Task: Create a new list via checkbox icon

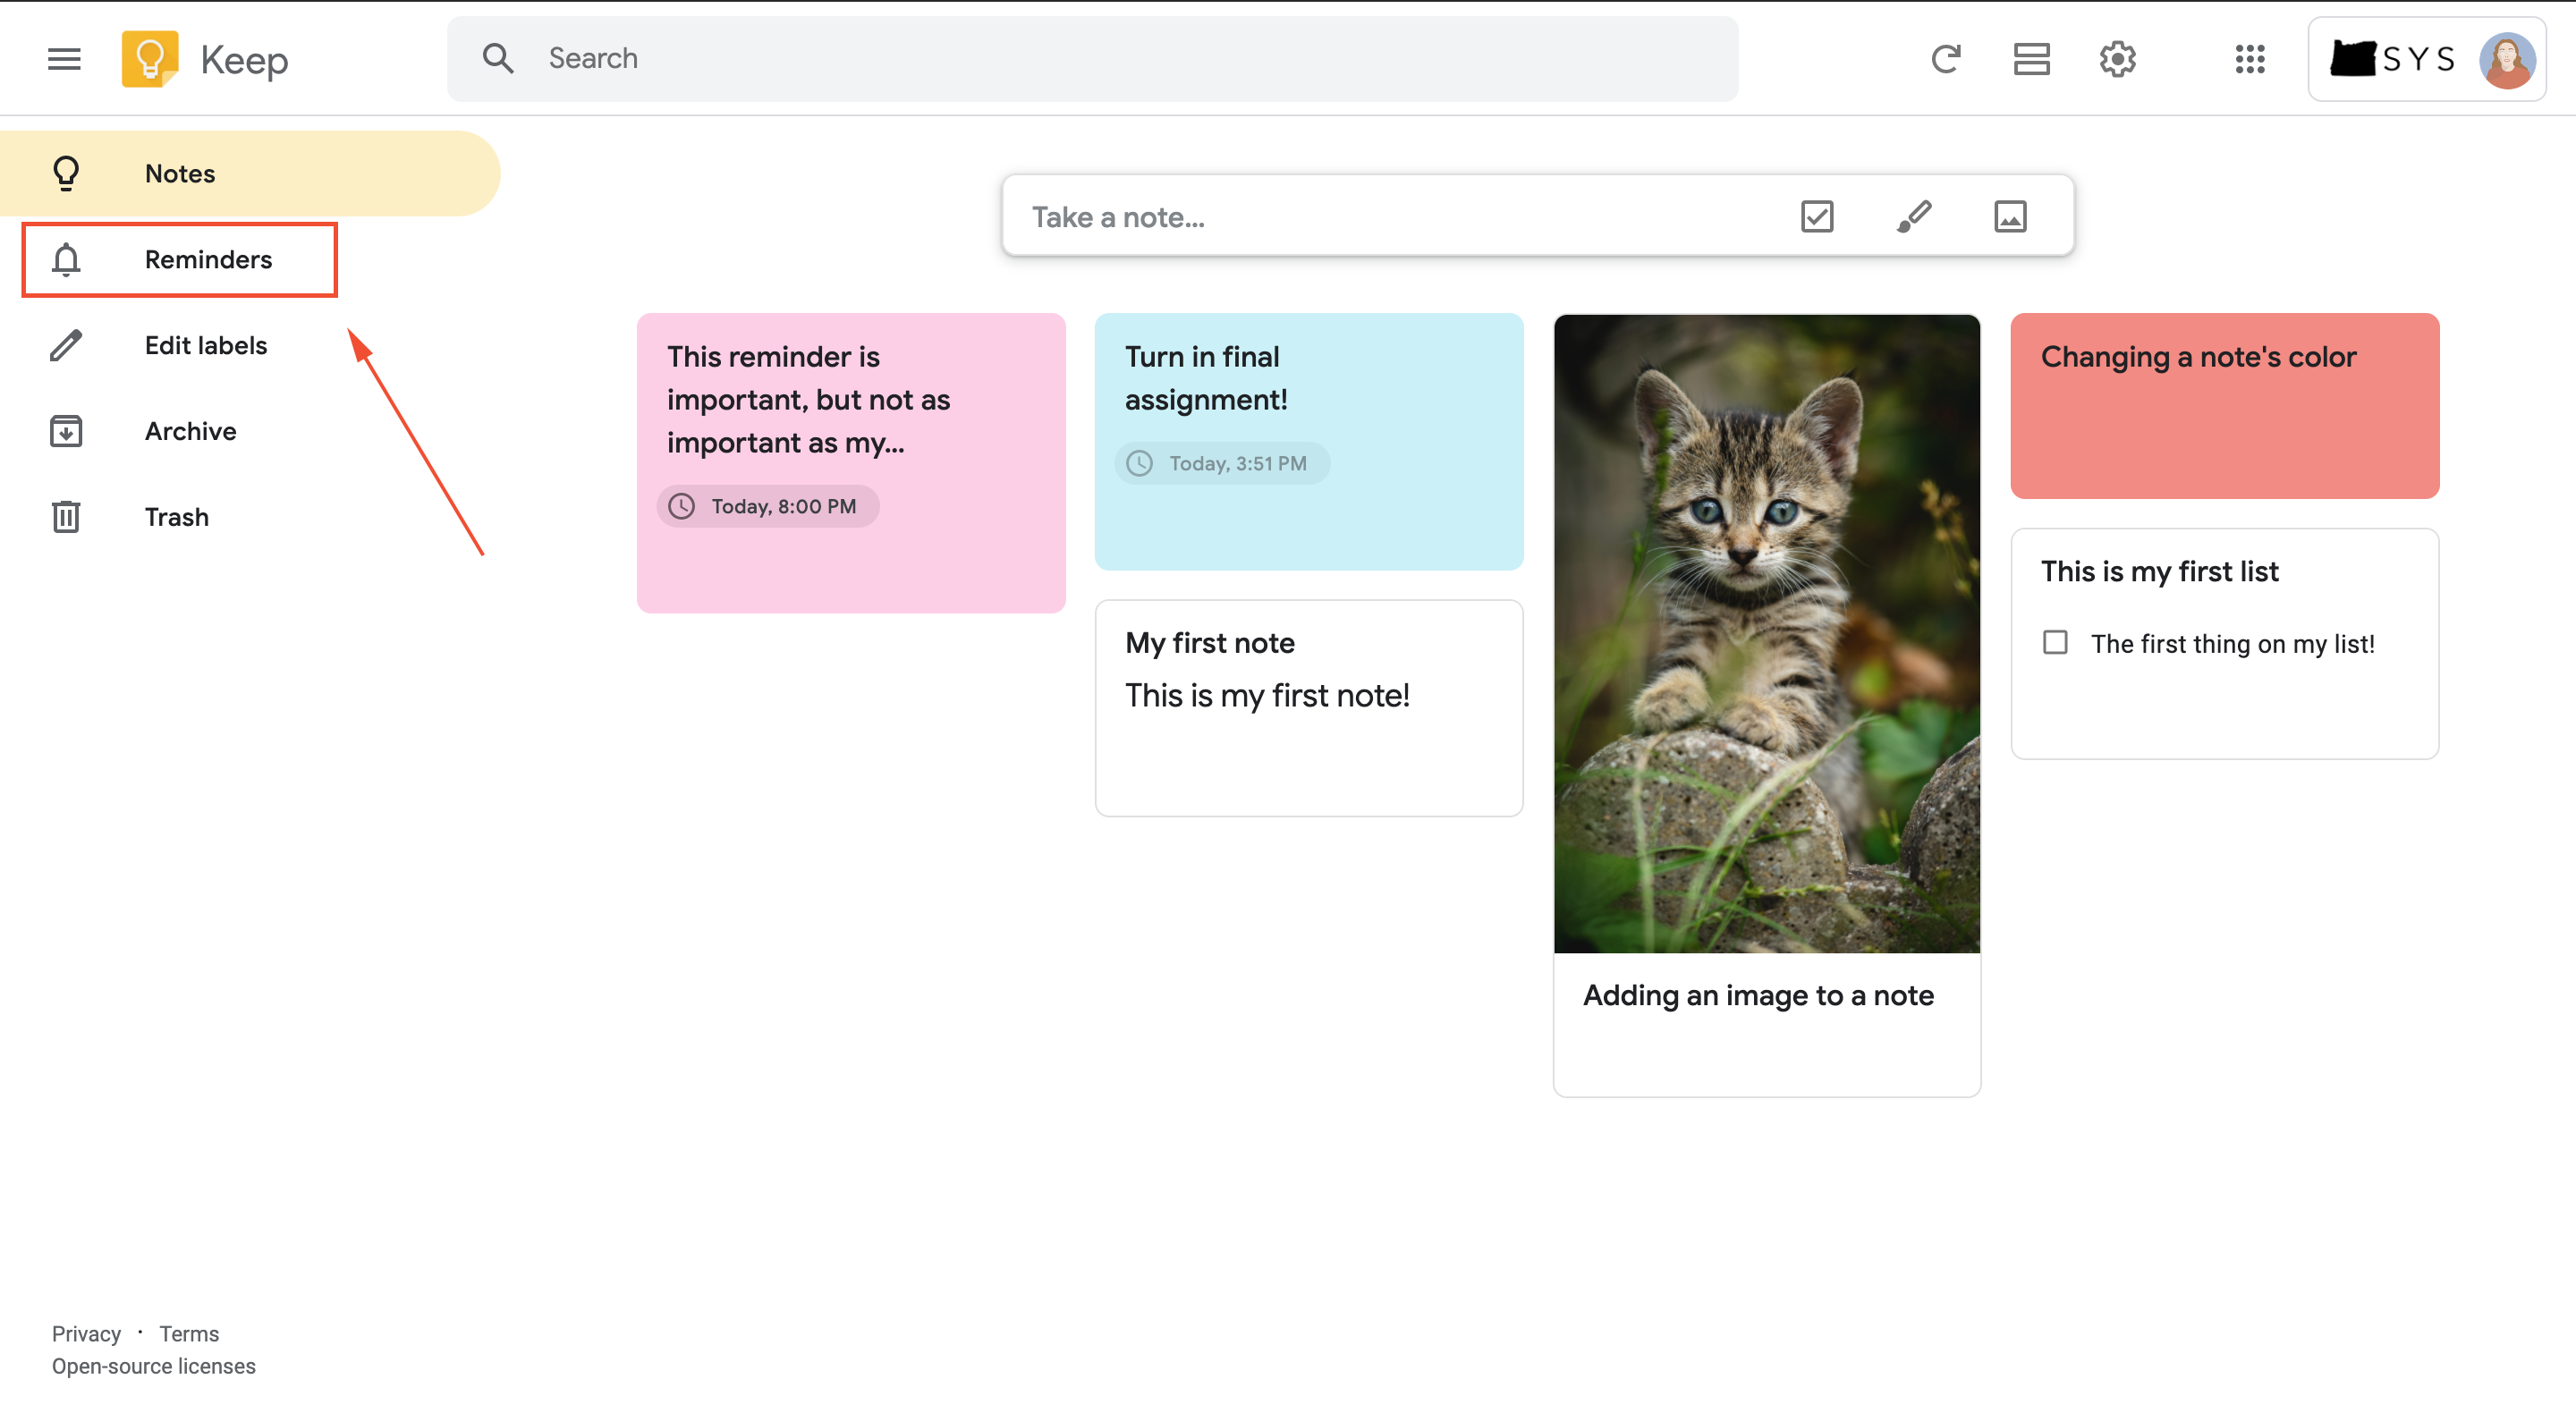Action: point(1816,216)
